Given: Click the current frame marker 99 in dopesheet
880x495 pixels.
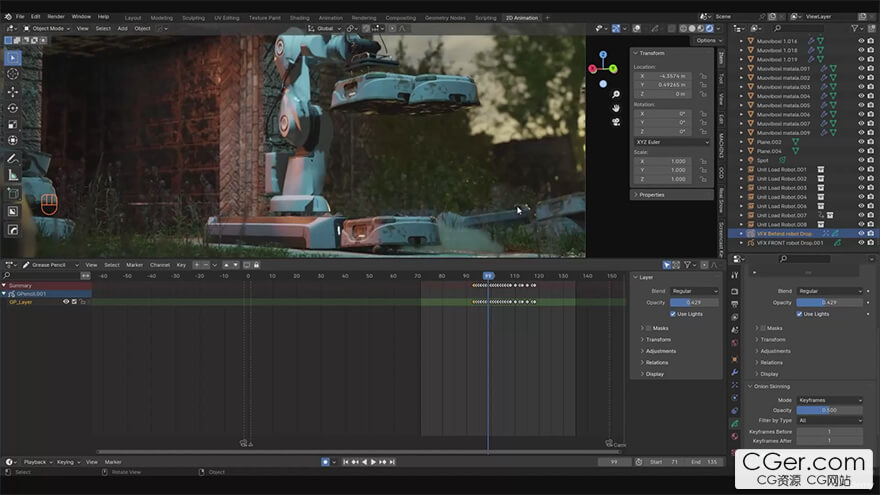Looking at the screenshot, I should tap(488, 276).
